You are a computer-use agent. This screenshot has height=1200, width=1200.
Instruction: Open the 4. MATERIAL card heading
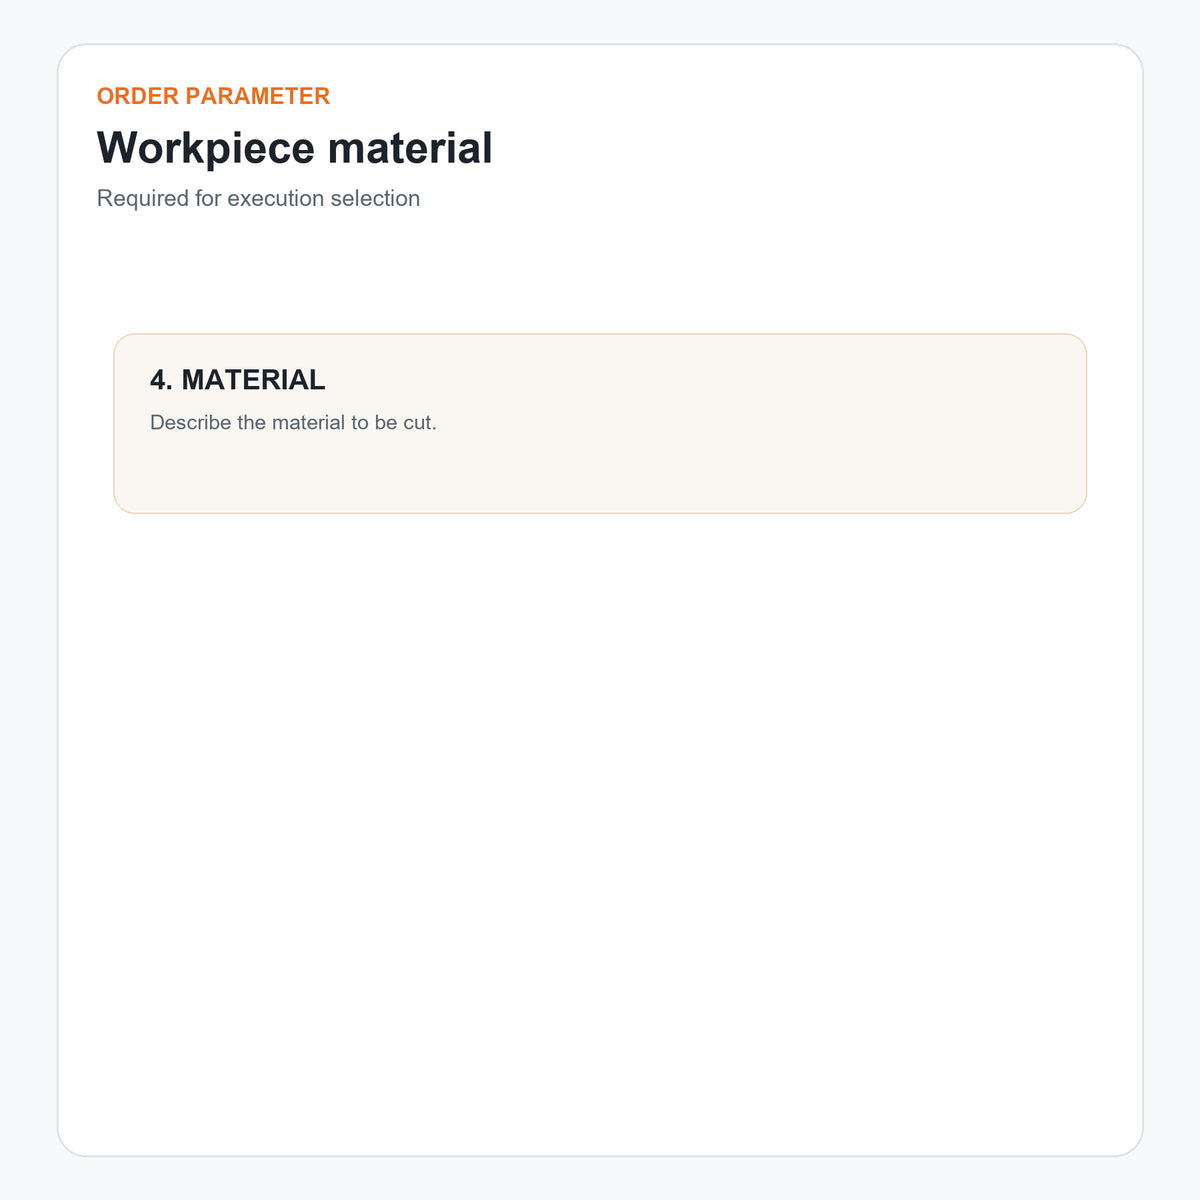coord(238,380)
